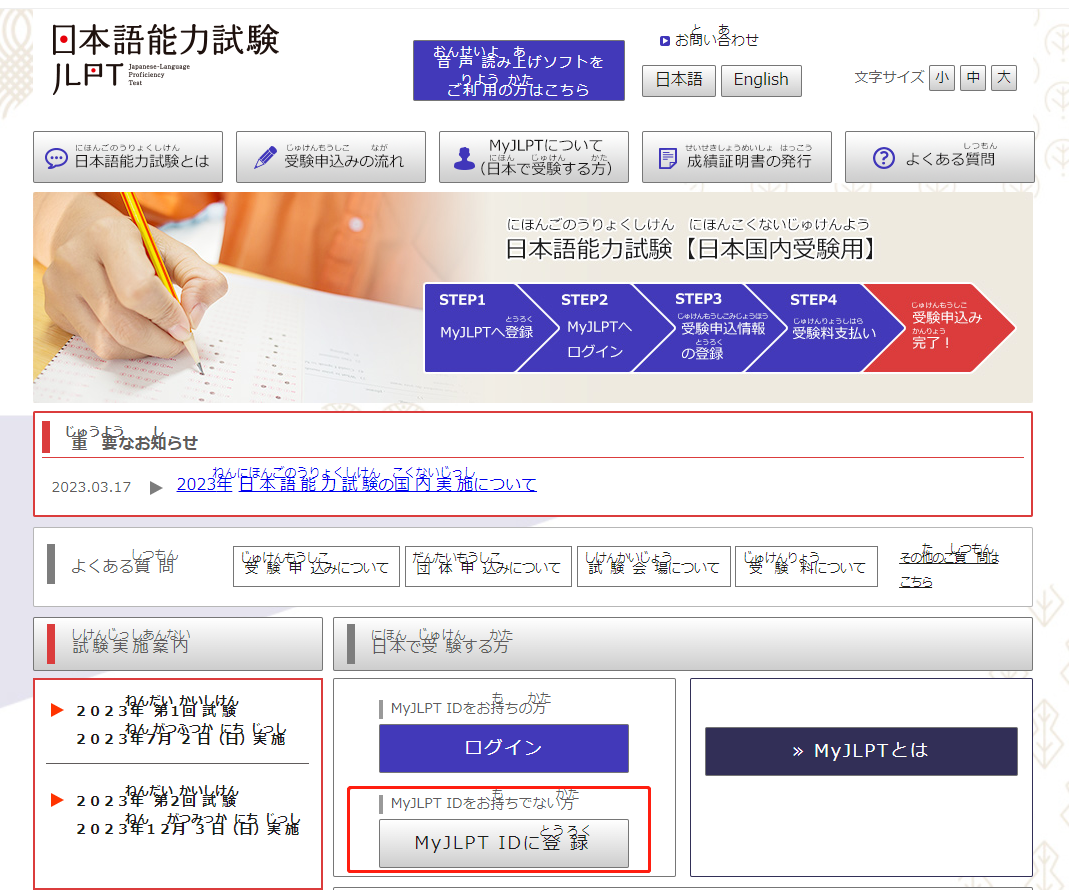
Task: Click the gray triangle next to 2023.03.17
Action: point(156,487)
